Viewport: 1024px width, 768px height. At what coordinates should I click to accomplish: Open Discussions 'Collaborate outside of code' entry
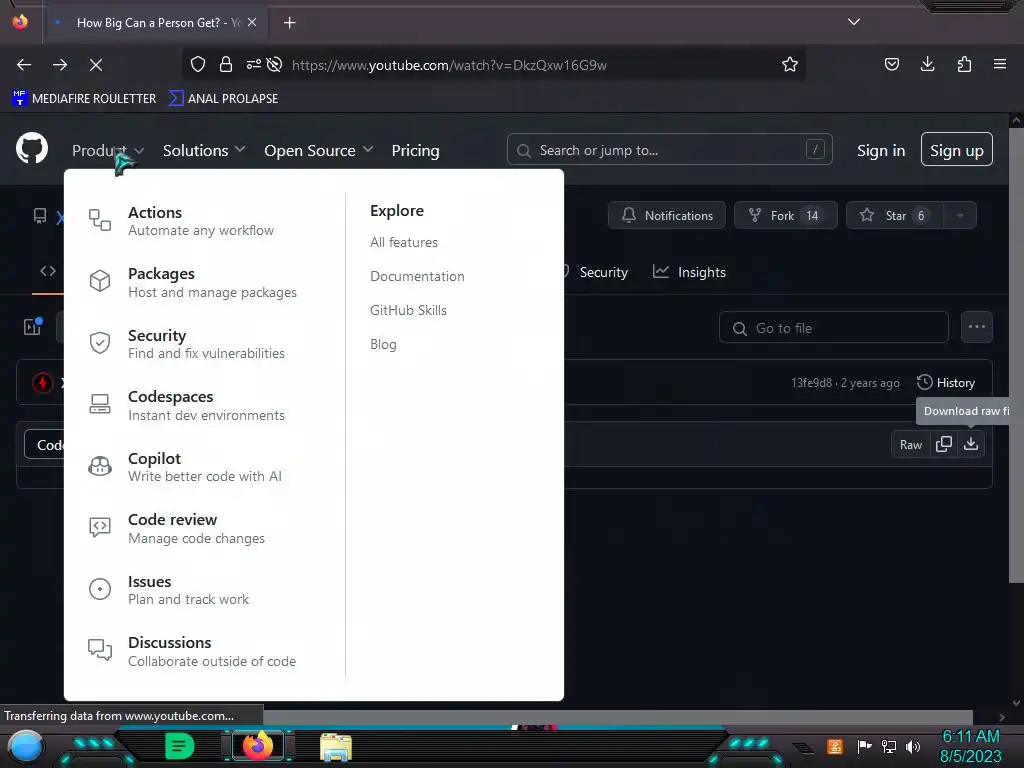[x=192, y=650]
